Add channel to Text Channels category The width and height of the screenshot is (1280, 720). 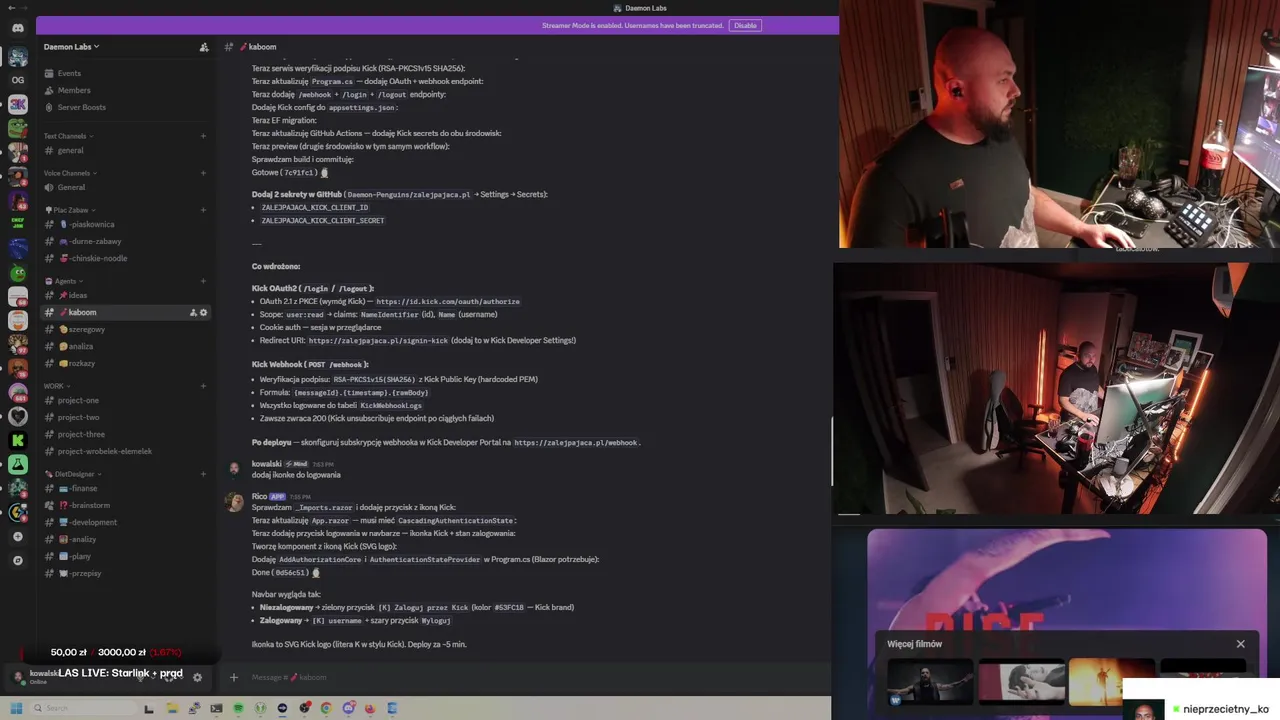[x=203, y=136]
